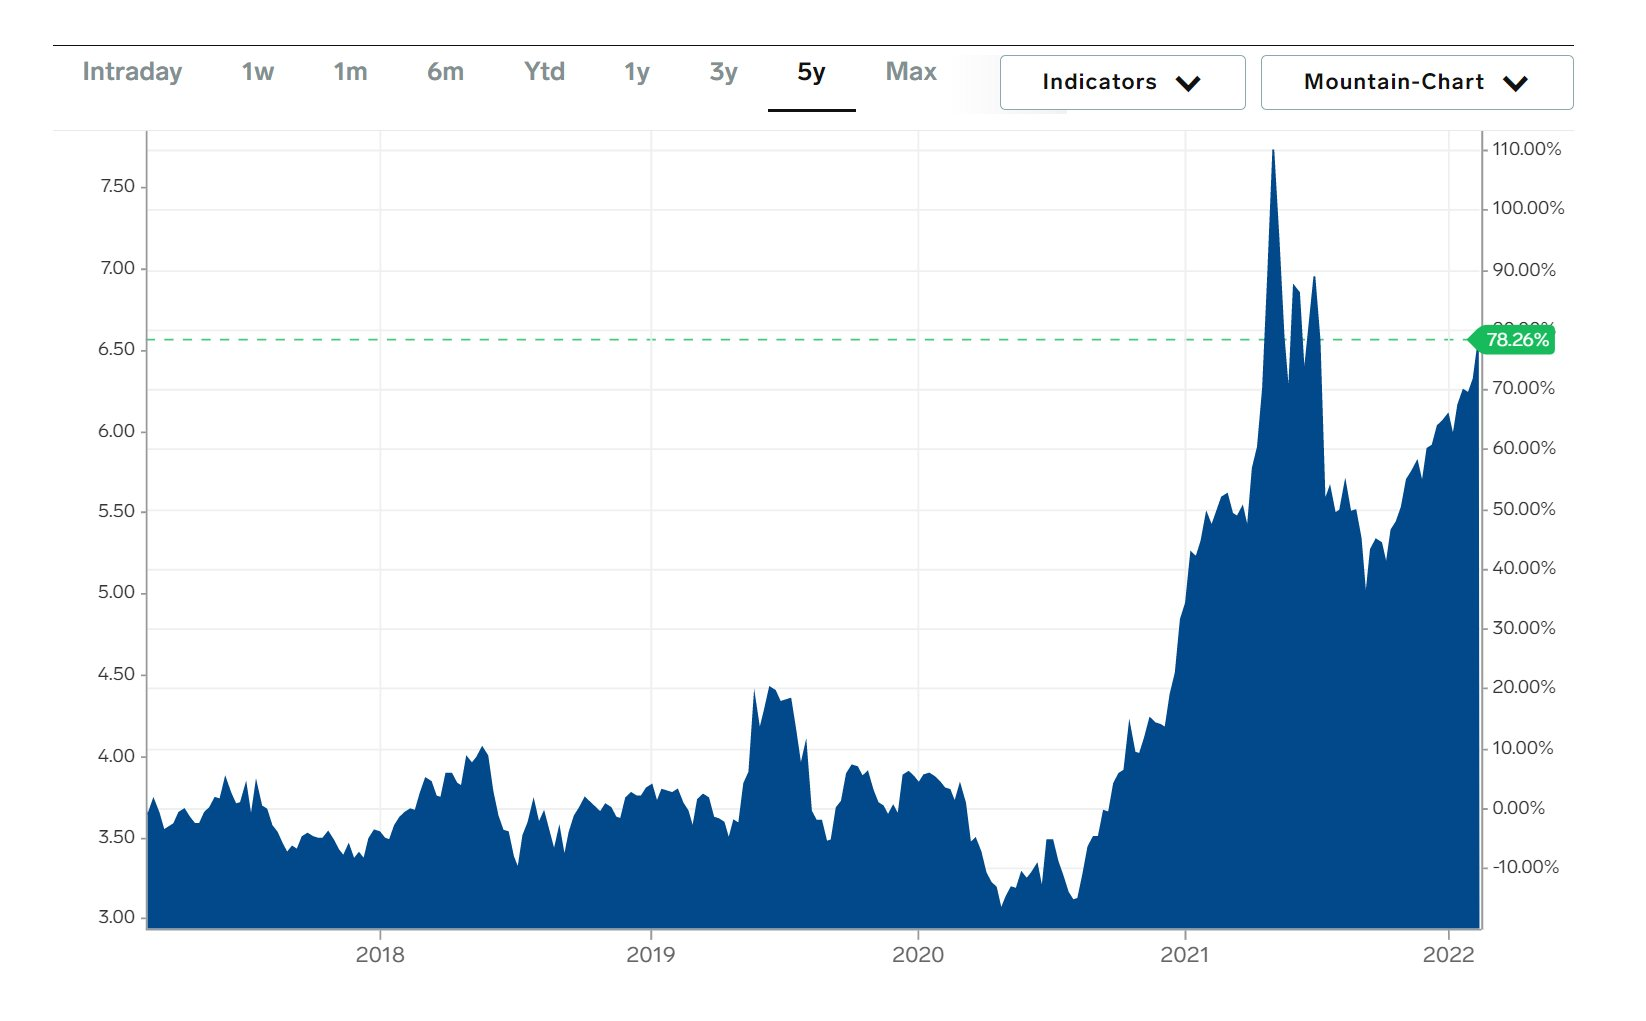Screen dimensions: 1646x1021
Task: Select the 1w time range tab
Action: tap(257, 72)
